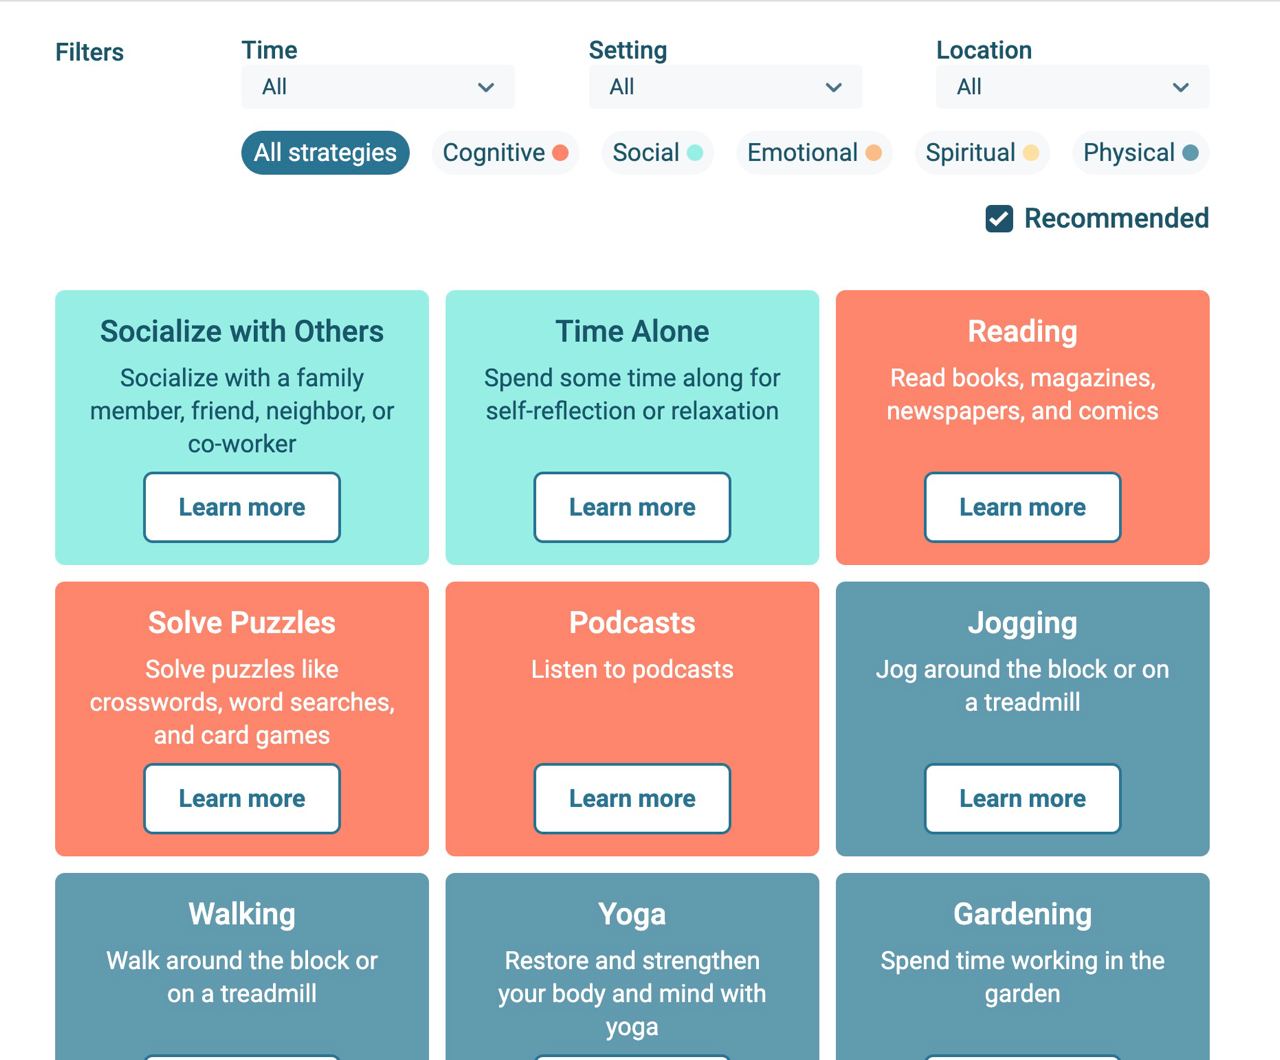The height and width of the screenshot is (1060, 1280).
Task: Click the teal dot on Social filter
Action: 695,153
